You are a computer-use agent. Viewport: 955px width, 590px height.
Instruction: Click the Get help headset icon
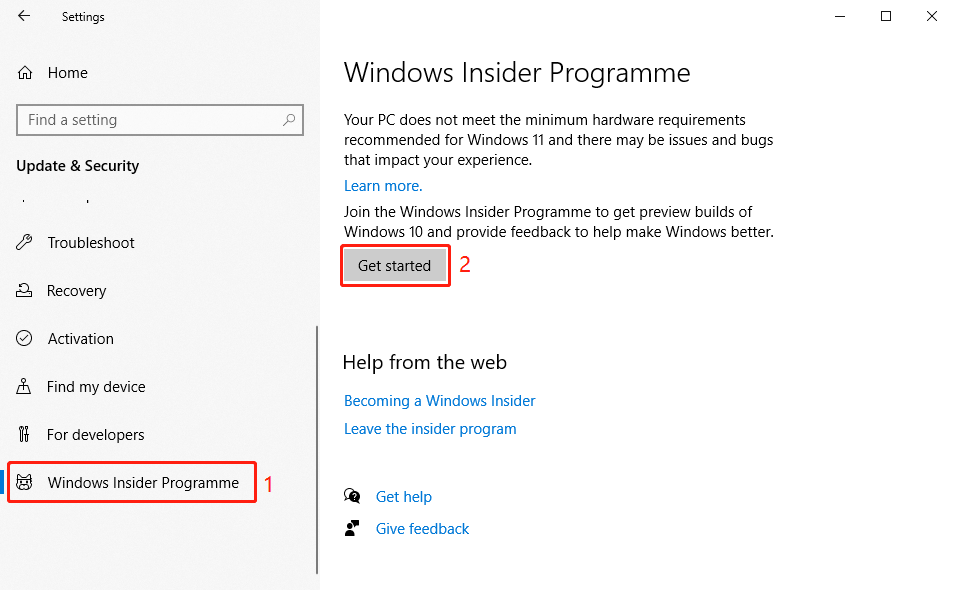(352, 496)
